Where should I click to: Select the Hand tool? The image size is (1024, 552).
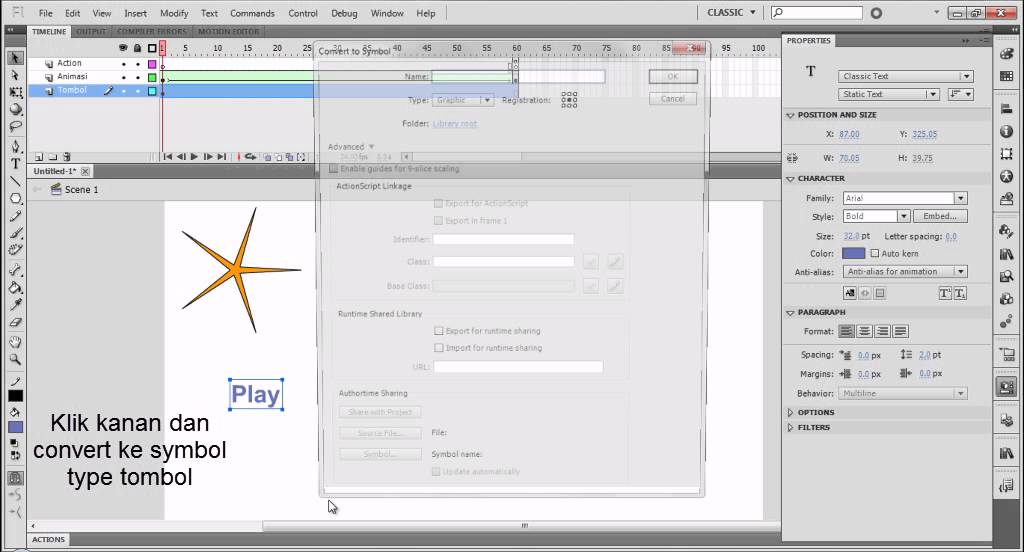click(x=15, y=342)
